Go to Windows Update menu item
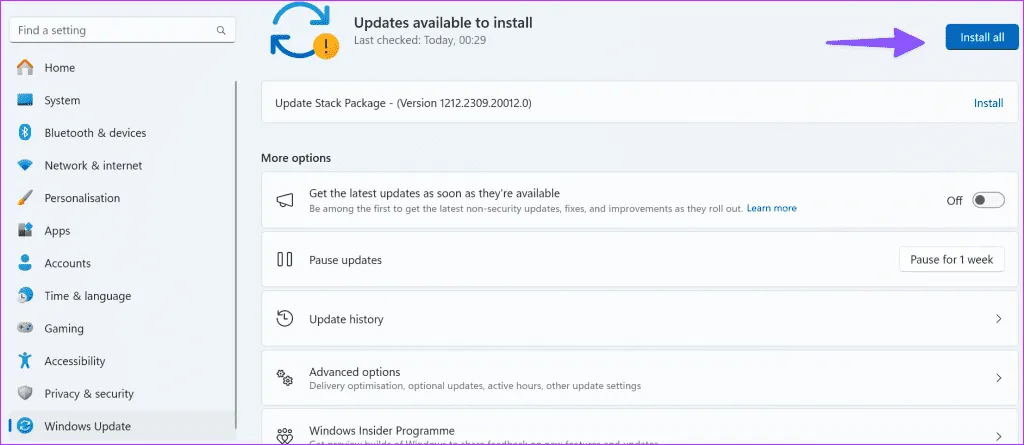 87,427
